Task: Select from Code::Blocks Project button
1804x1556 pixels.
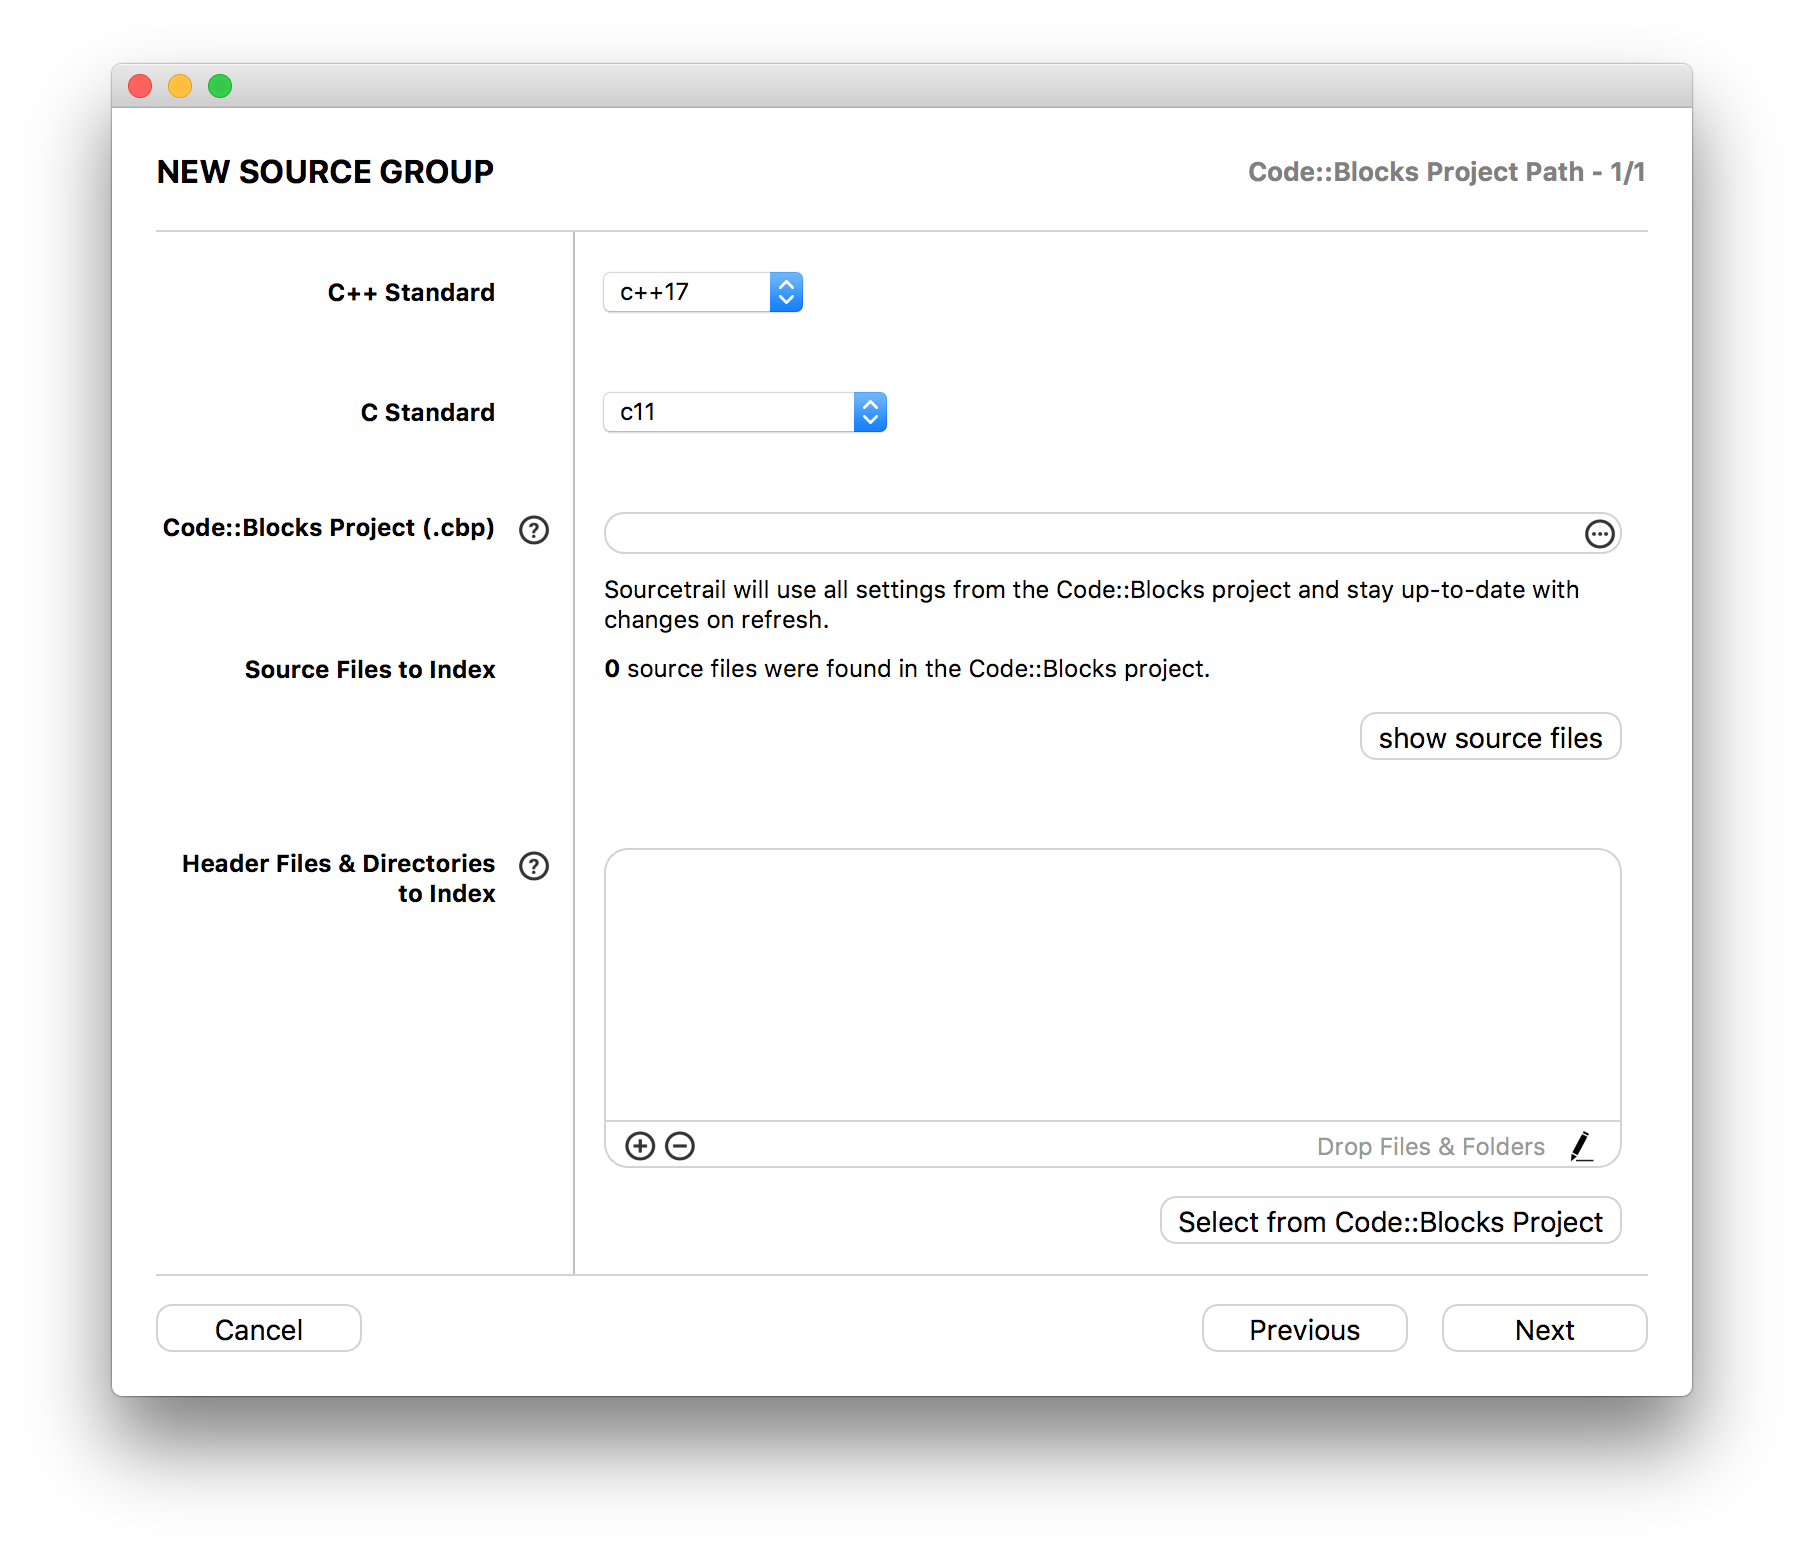Action: (x=1390, y=1221)
